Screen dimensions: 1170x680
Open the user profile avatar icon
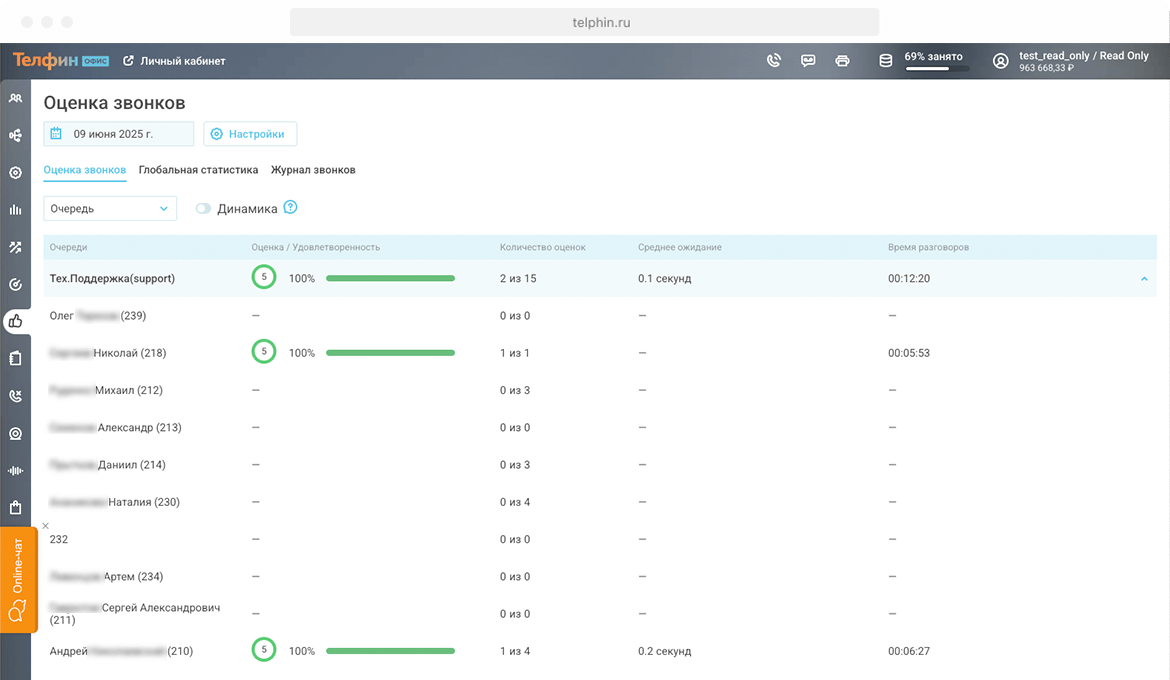[1000, 61]
